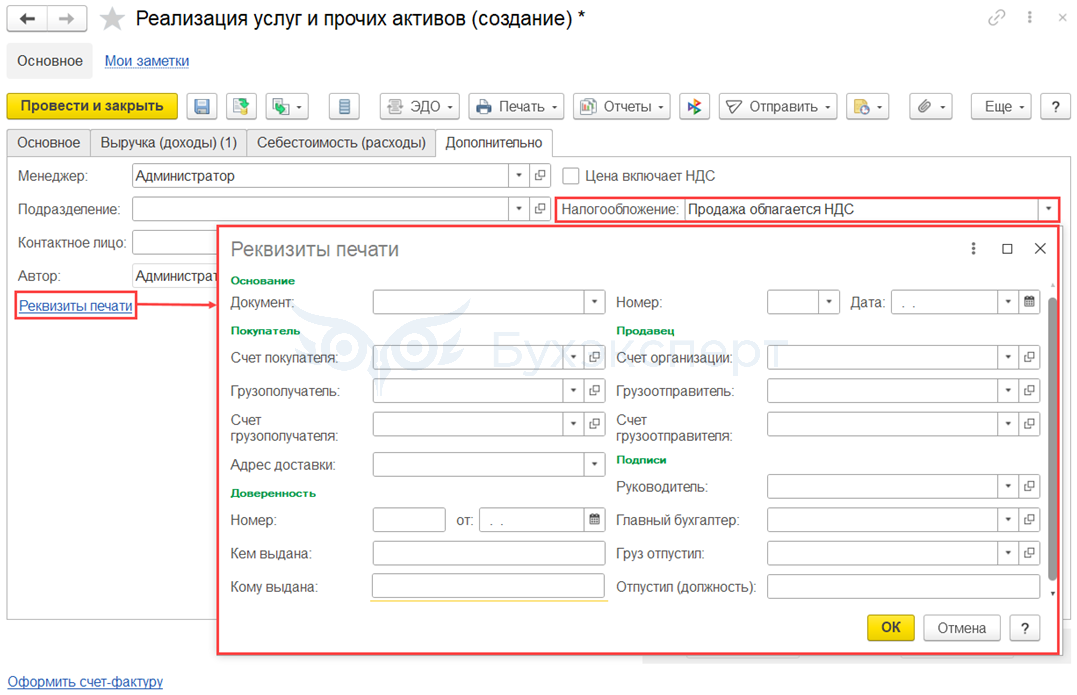The width and height of the screenshot is (1077, 695).
Task: Open the reminder/note icon dropdown
Action: tap(868, 106)
